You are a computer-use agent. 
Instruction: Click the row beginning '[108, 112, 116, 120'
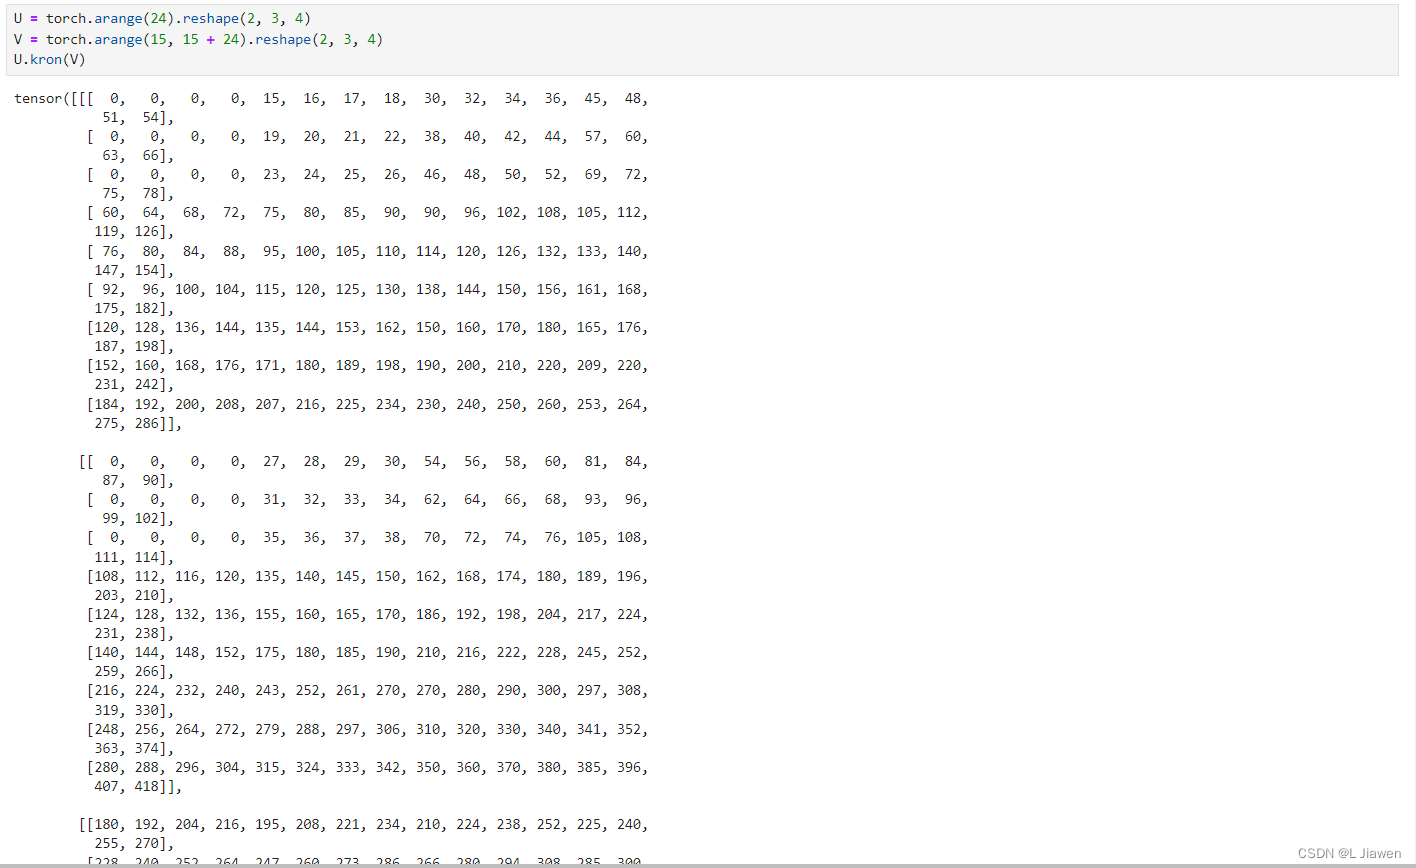(x=367, y=576)
